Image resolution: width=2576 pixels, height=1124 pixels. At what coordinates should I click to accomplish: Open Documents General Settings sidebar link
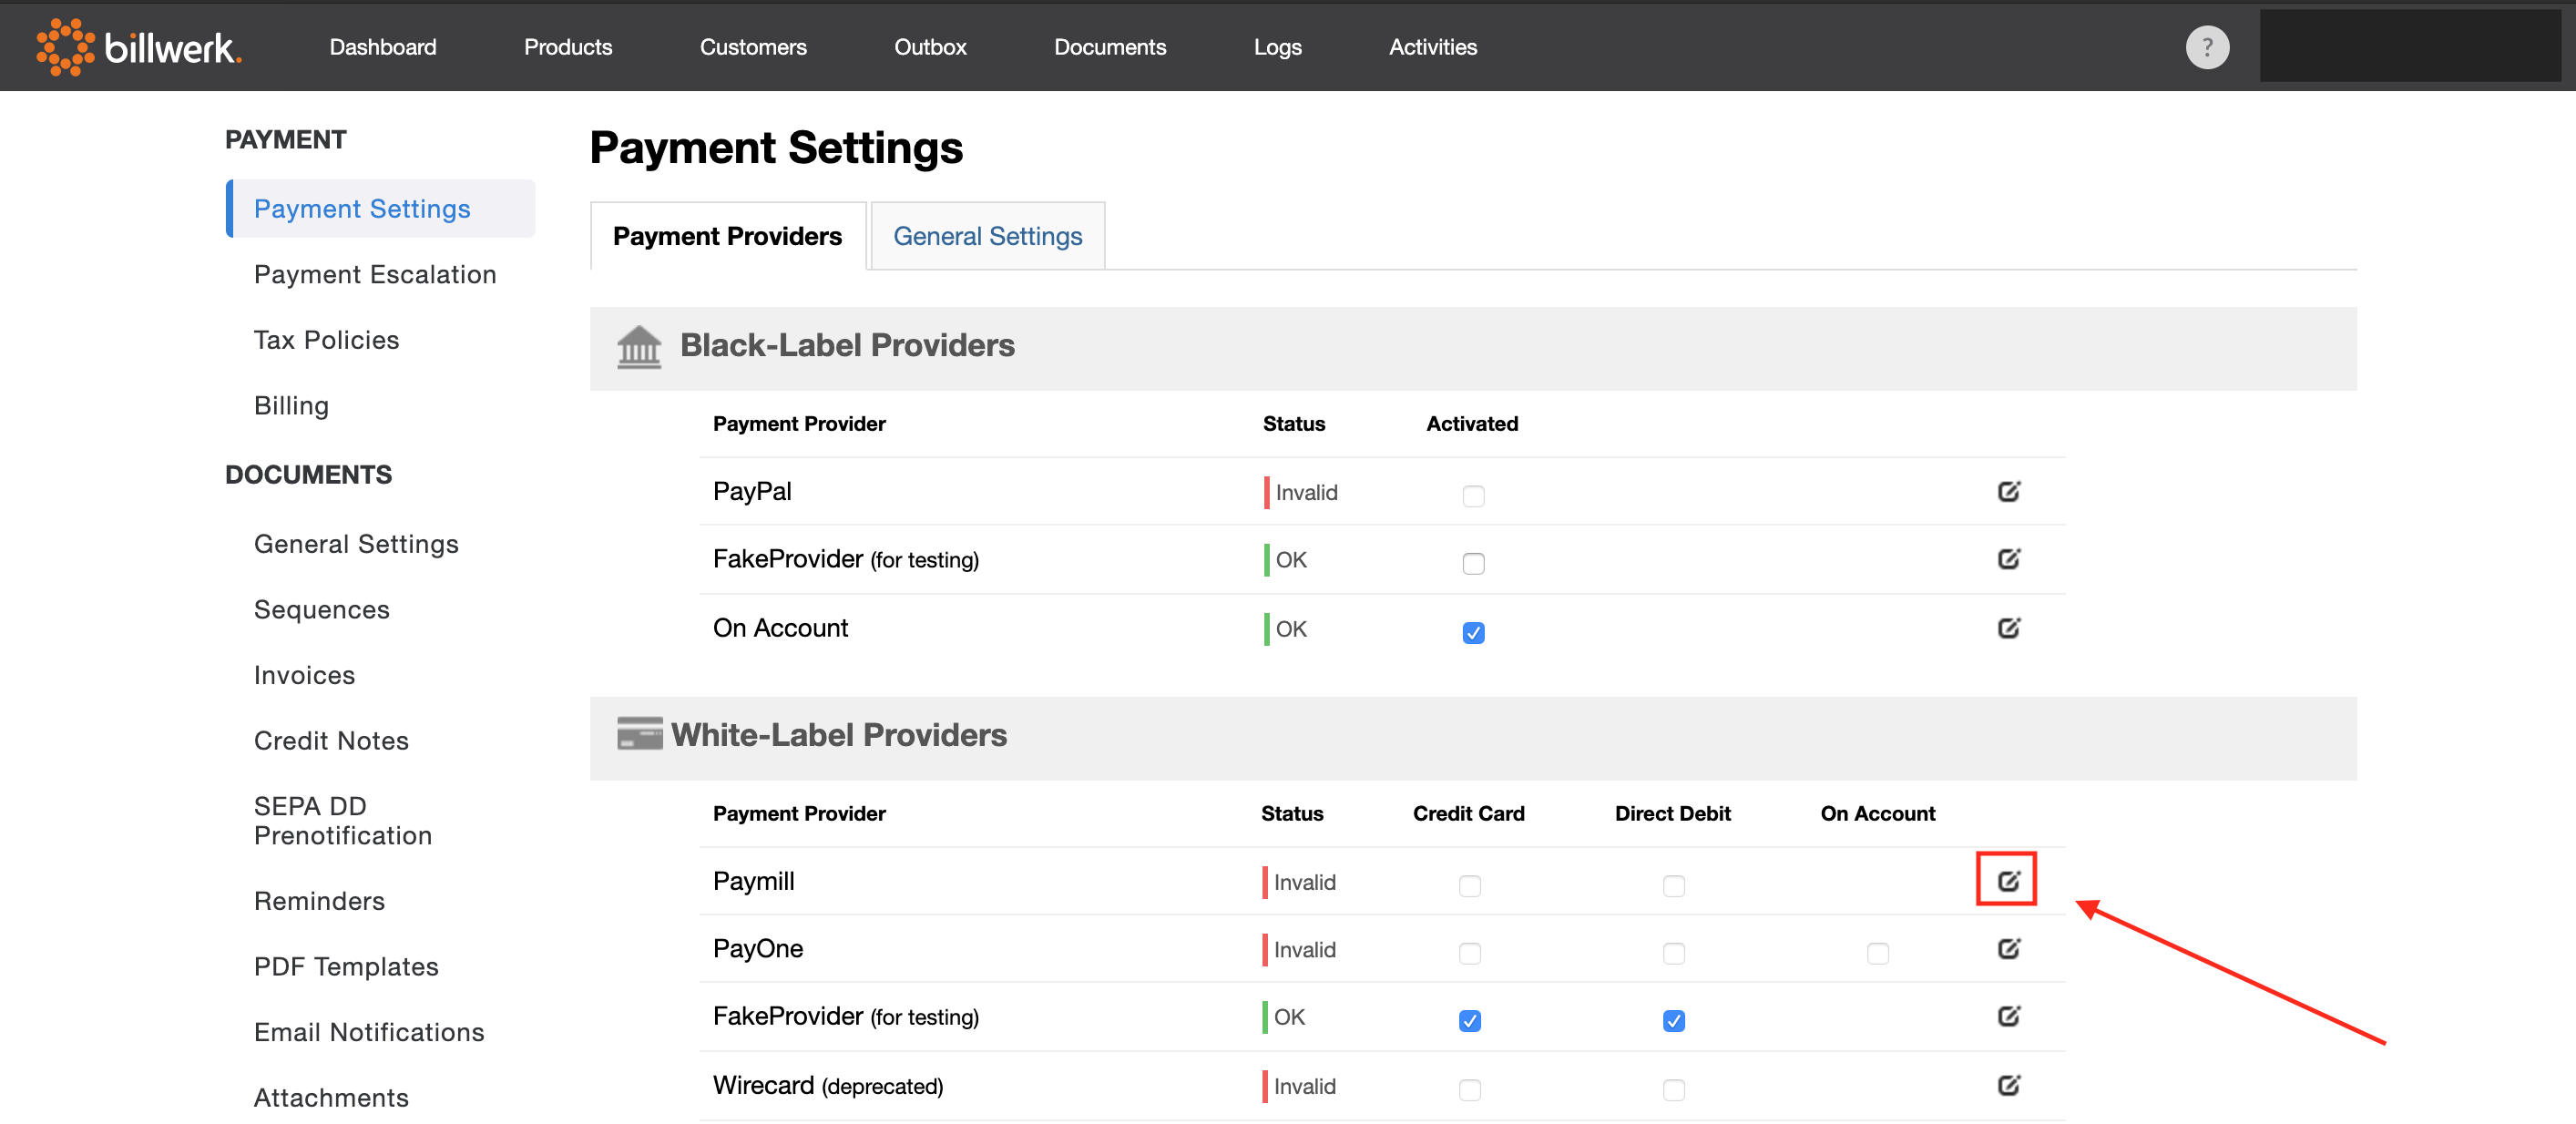[356, 544]
